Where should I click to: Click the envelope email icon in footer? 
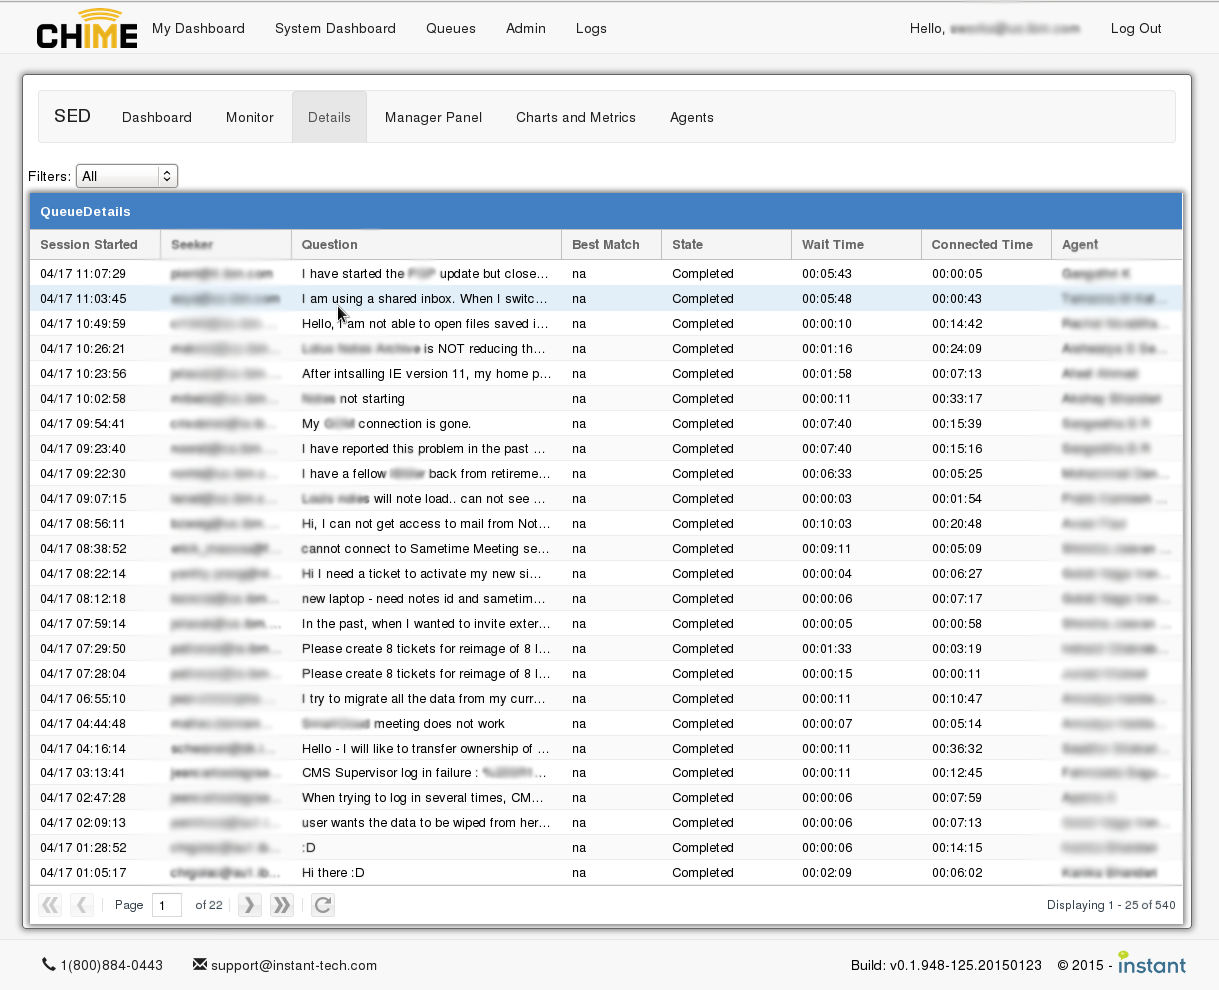200,965
